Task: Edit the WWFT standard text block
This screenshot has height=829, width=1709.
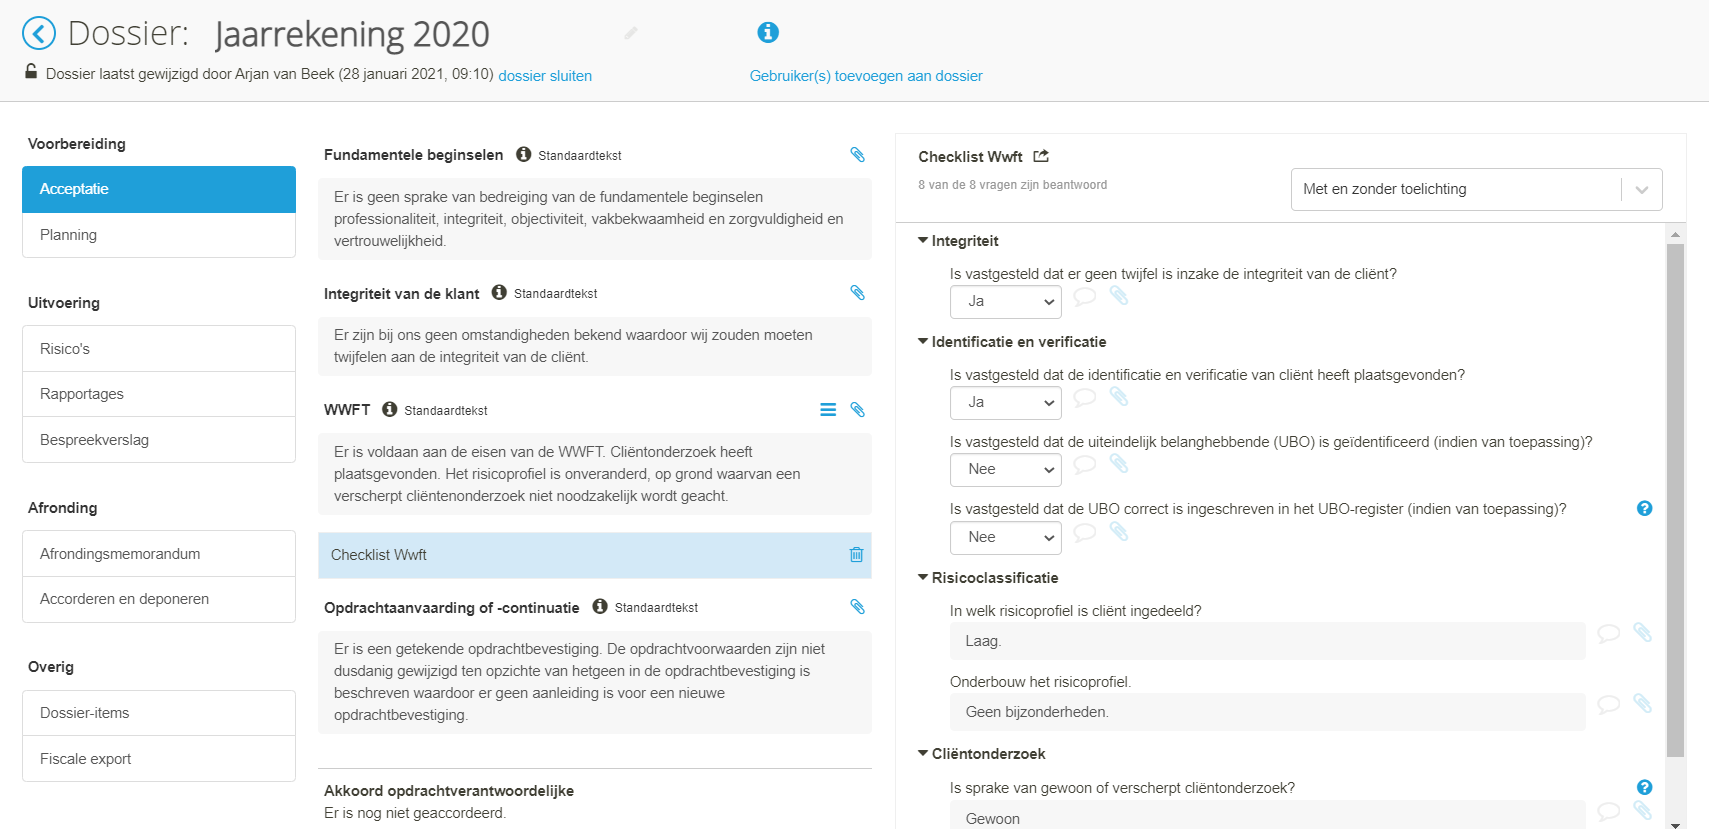Action: 595,474
